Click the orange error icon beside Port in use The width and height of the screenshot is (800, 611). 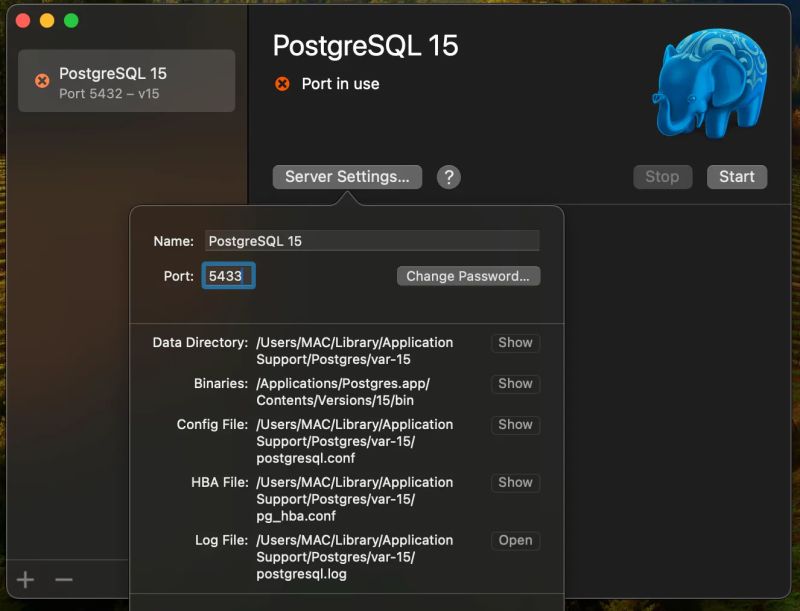tap(281, 84)
